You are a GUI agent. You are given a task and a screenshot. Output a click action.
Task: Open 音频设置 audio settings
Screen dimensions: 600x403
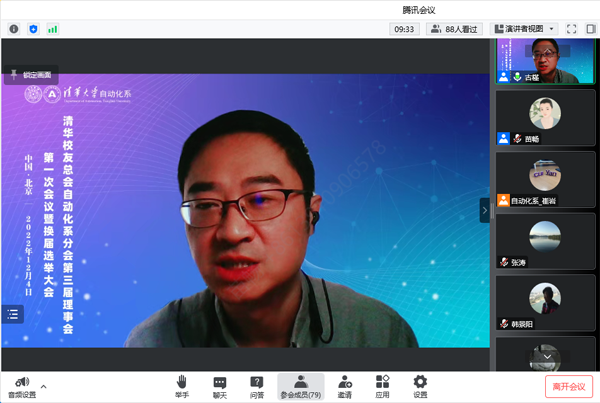(22, 387)
